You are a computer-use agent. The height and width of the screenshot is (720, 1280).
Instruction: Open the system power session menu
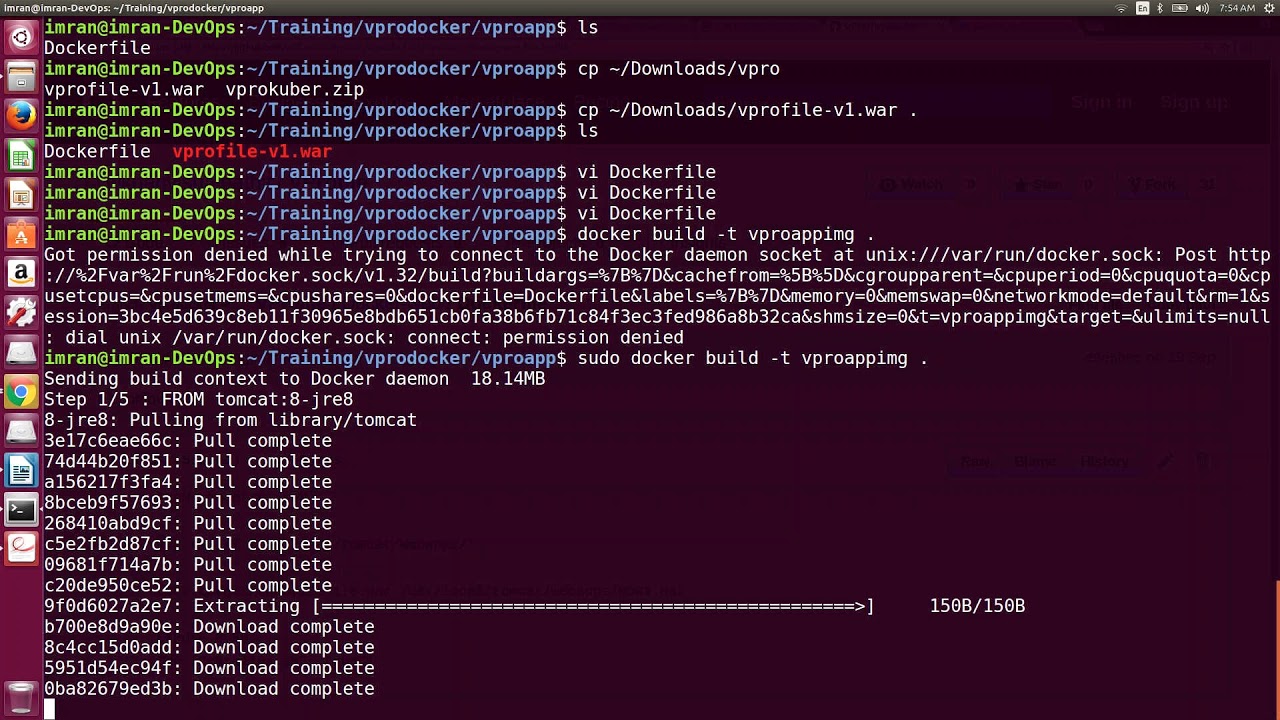point(1268,8)
